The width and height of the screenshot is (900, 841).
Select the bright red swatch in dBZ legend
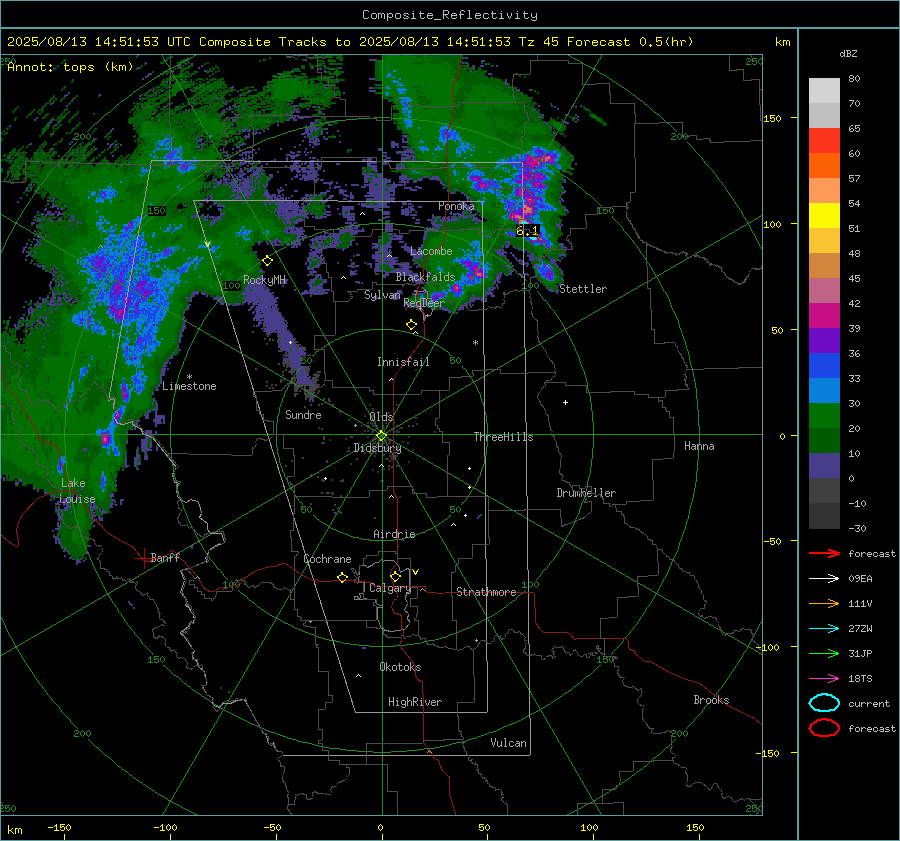(x=824, y=141)
